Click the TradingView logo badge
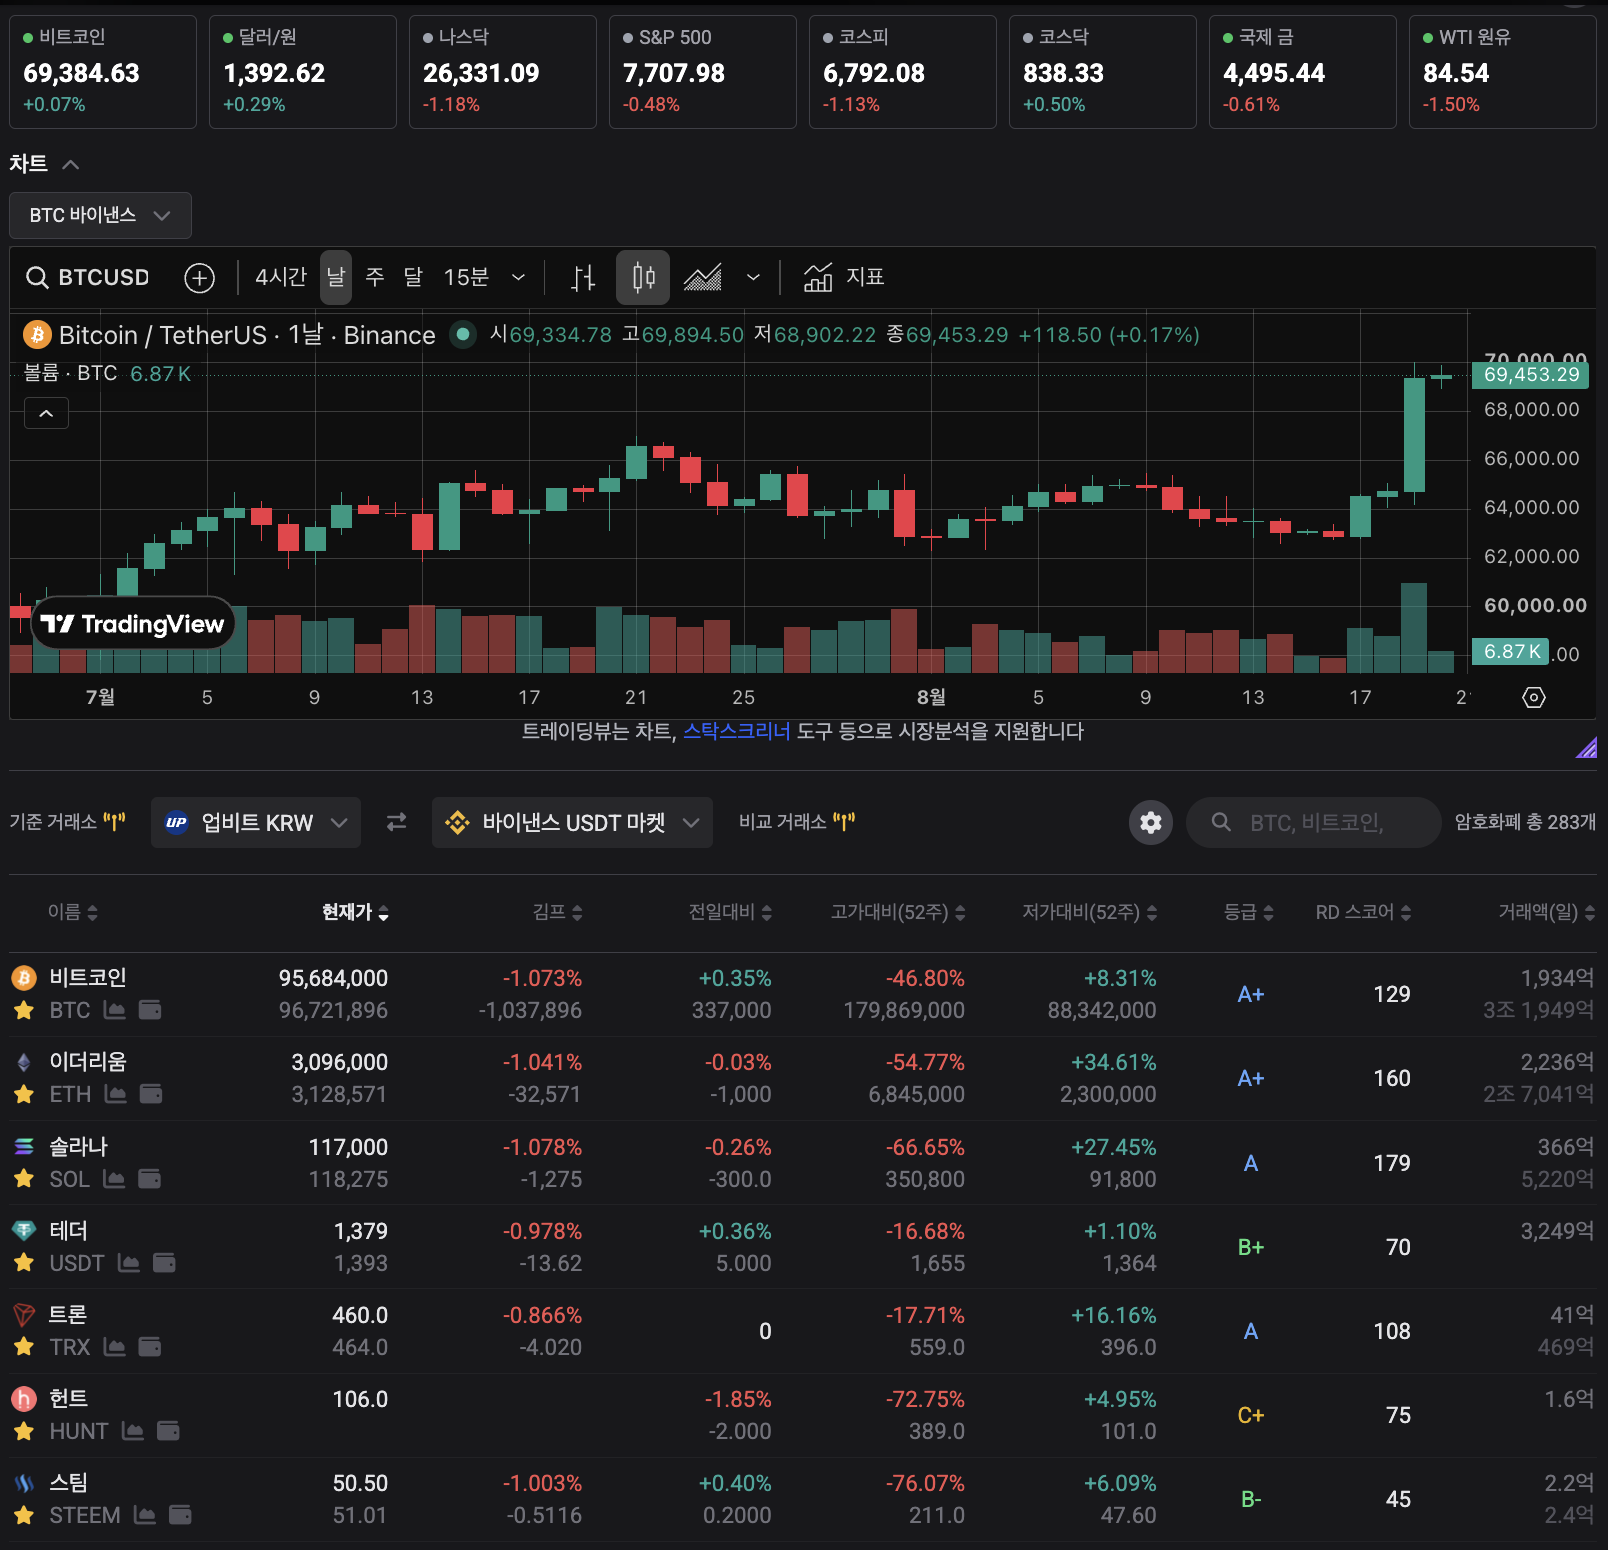 (x=133, y=624)
